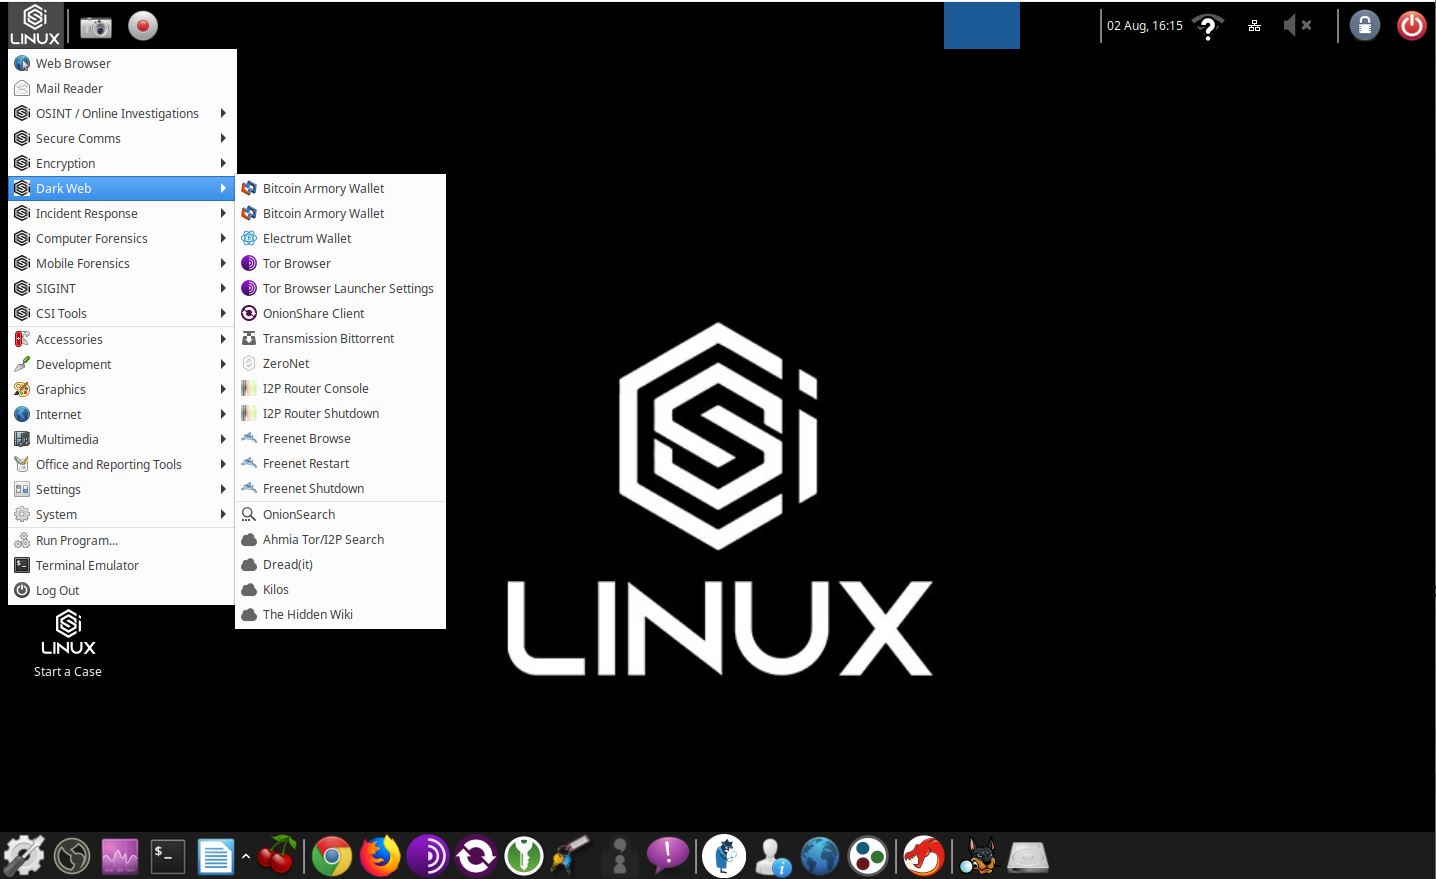Open The Hidden Wiki link
The width and height of the screenshot is (1436, 879).
(x=340, y=614)
